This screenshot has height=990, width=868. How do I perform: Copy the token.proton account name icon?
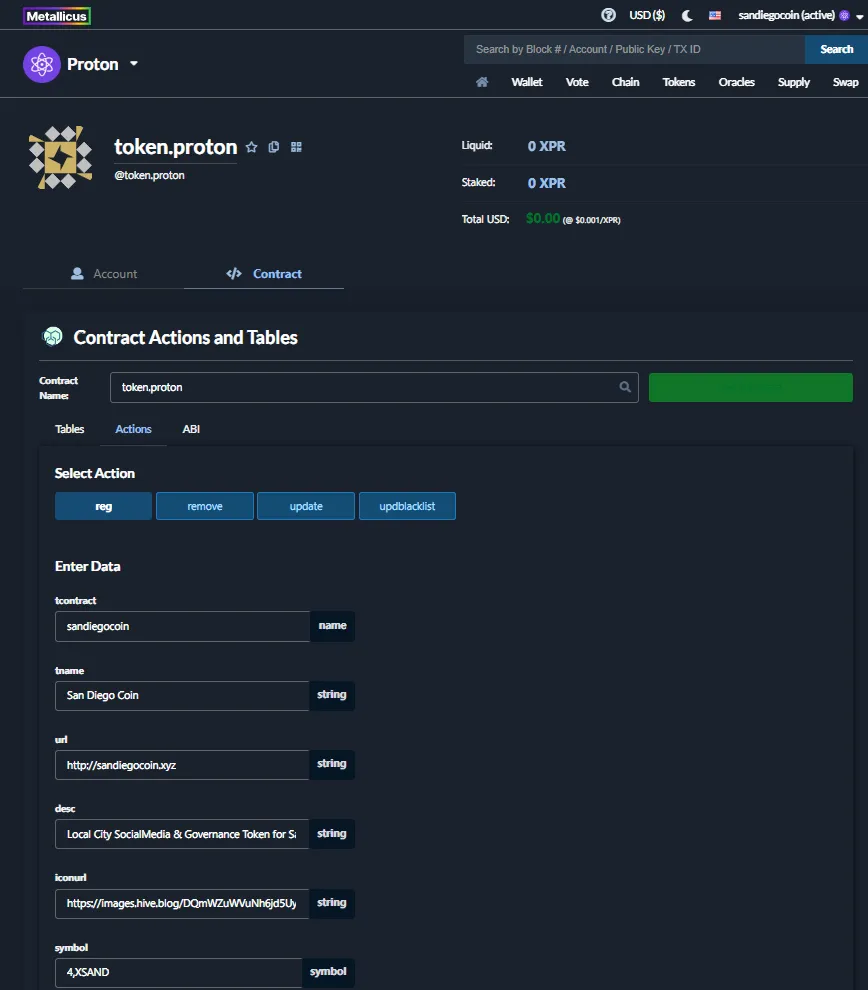click(x=273, y=147)
